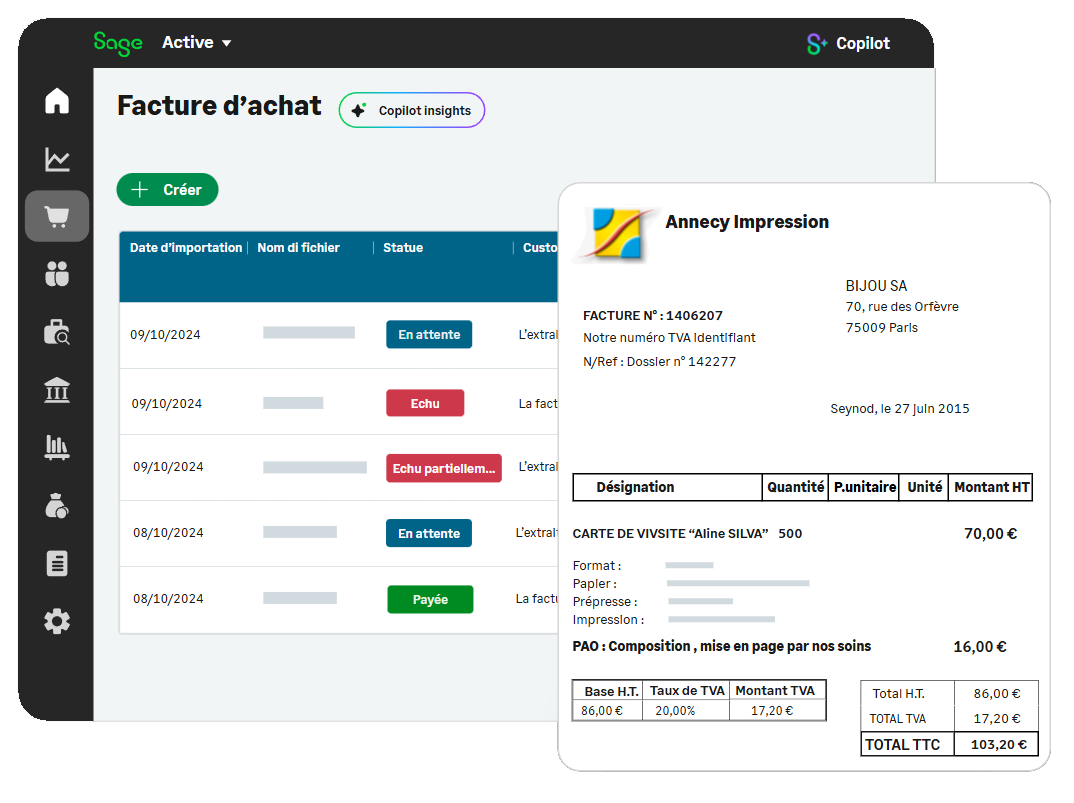Expand the Active dropdown in header

coord(197,43)
